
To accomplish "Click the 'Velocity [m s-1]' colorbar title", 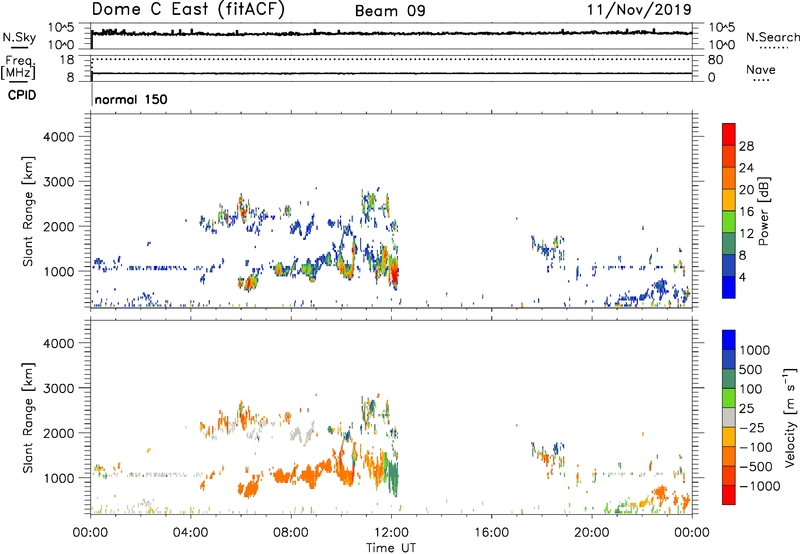I will (x=790, y=417).
